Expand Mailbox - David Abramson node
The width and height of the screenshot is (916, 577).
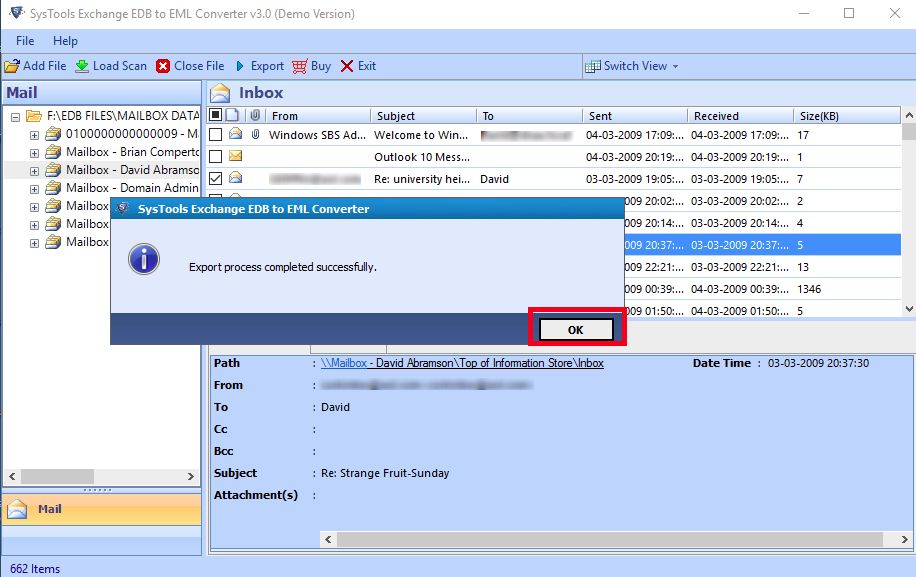click(34, 171)
